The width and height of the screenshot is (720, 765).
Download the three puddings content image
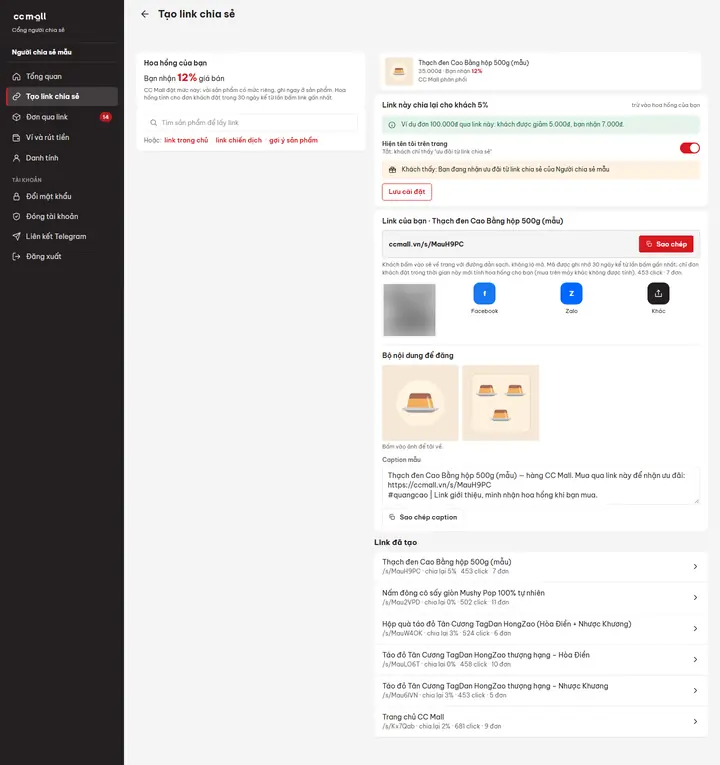tap(500, 403)
